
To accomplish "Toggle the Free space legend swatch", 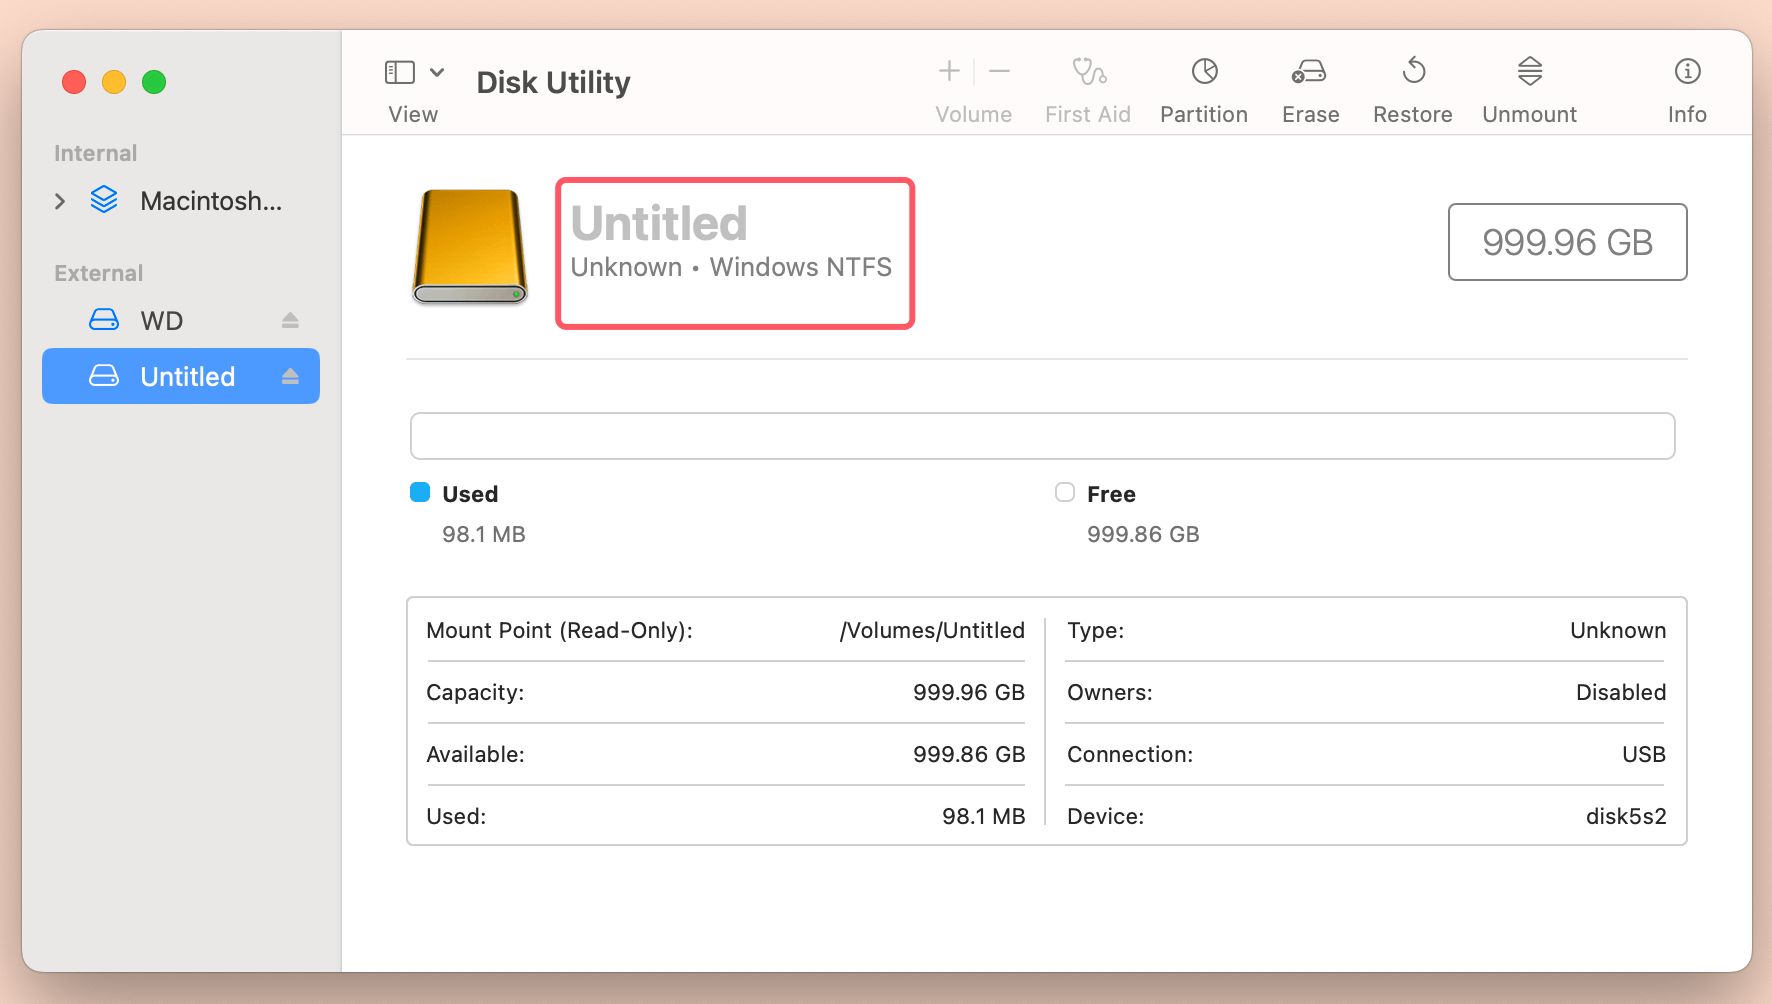I will [x=1064, y=492].
